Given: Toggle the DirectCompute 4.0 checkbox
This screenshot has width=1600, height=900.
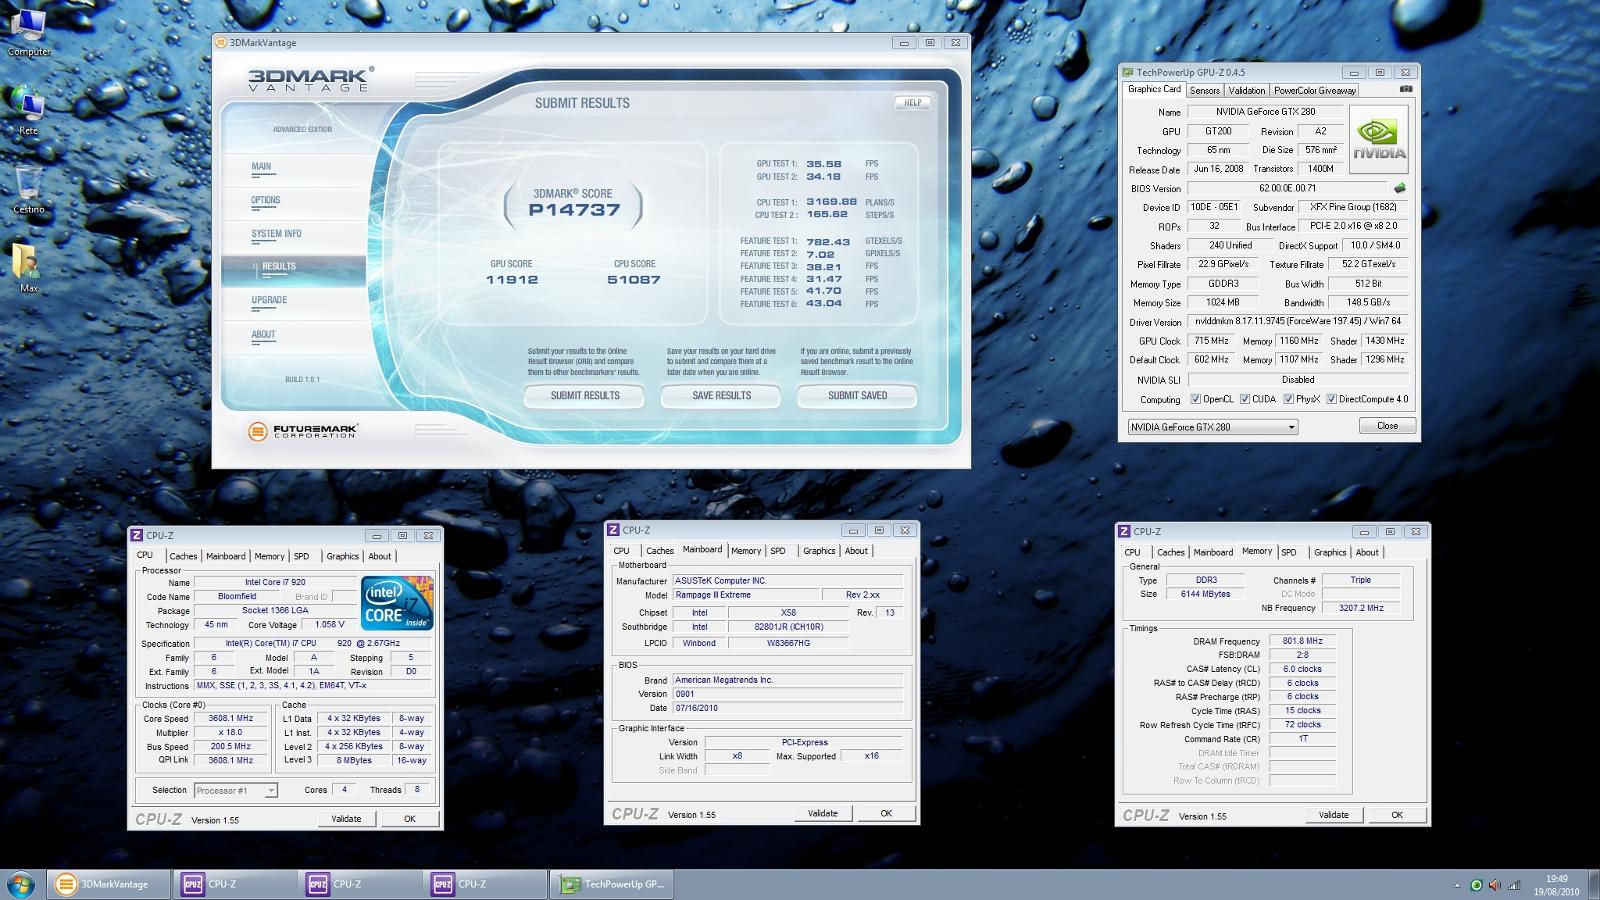Looking at the screenshot, I should pos(1331,399).
